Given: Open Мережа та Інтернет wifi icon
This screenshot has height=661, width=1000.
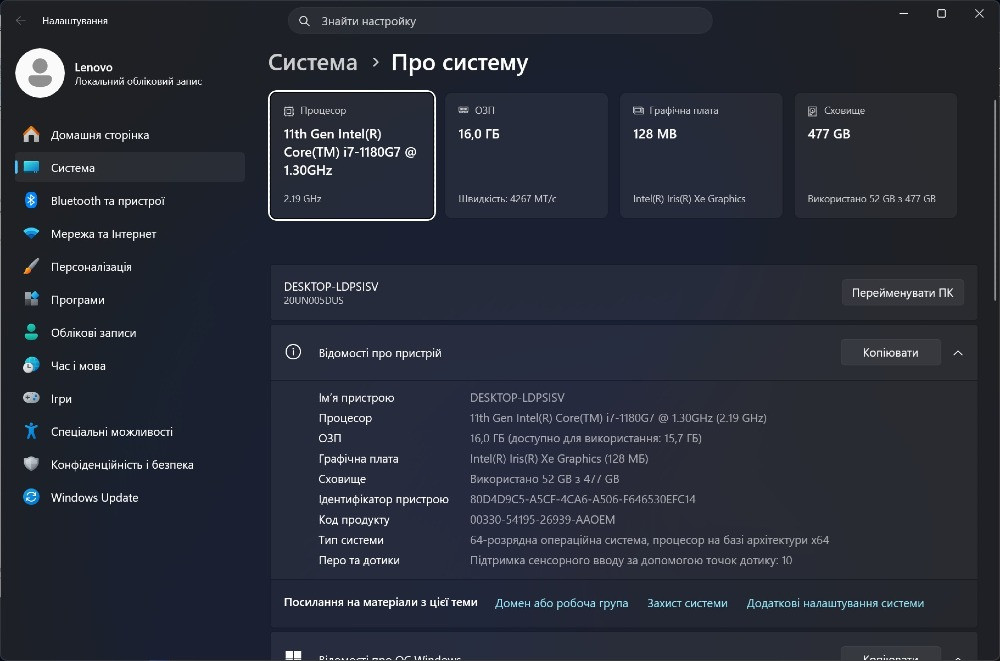Looking at the screenshot, I should tap(31, 234).
